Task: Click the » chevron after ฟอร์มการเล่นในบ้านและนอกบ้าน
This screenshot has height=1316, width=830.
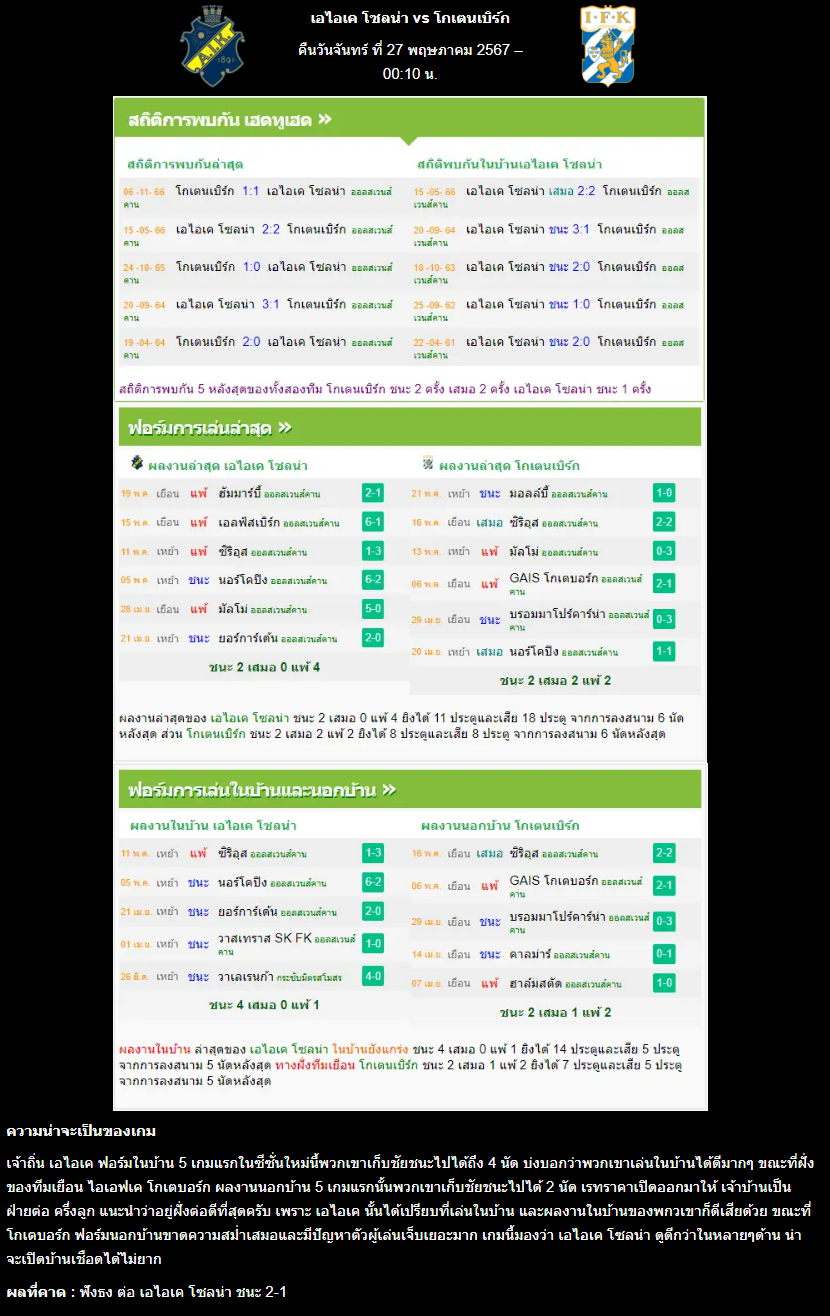Action: coord(389,790)
